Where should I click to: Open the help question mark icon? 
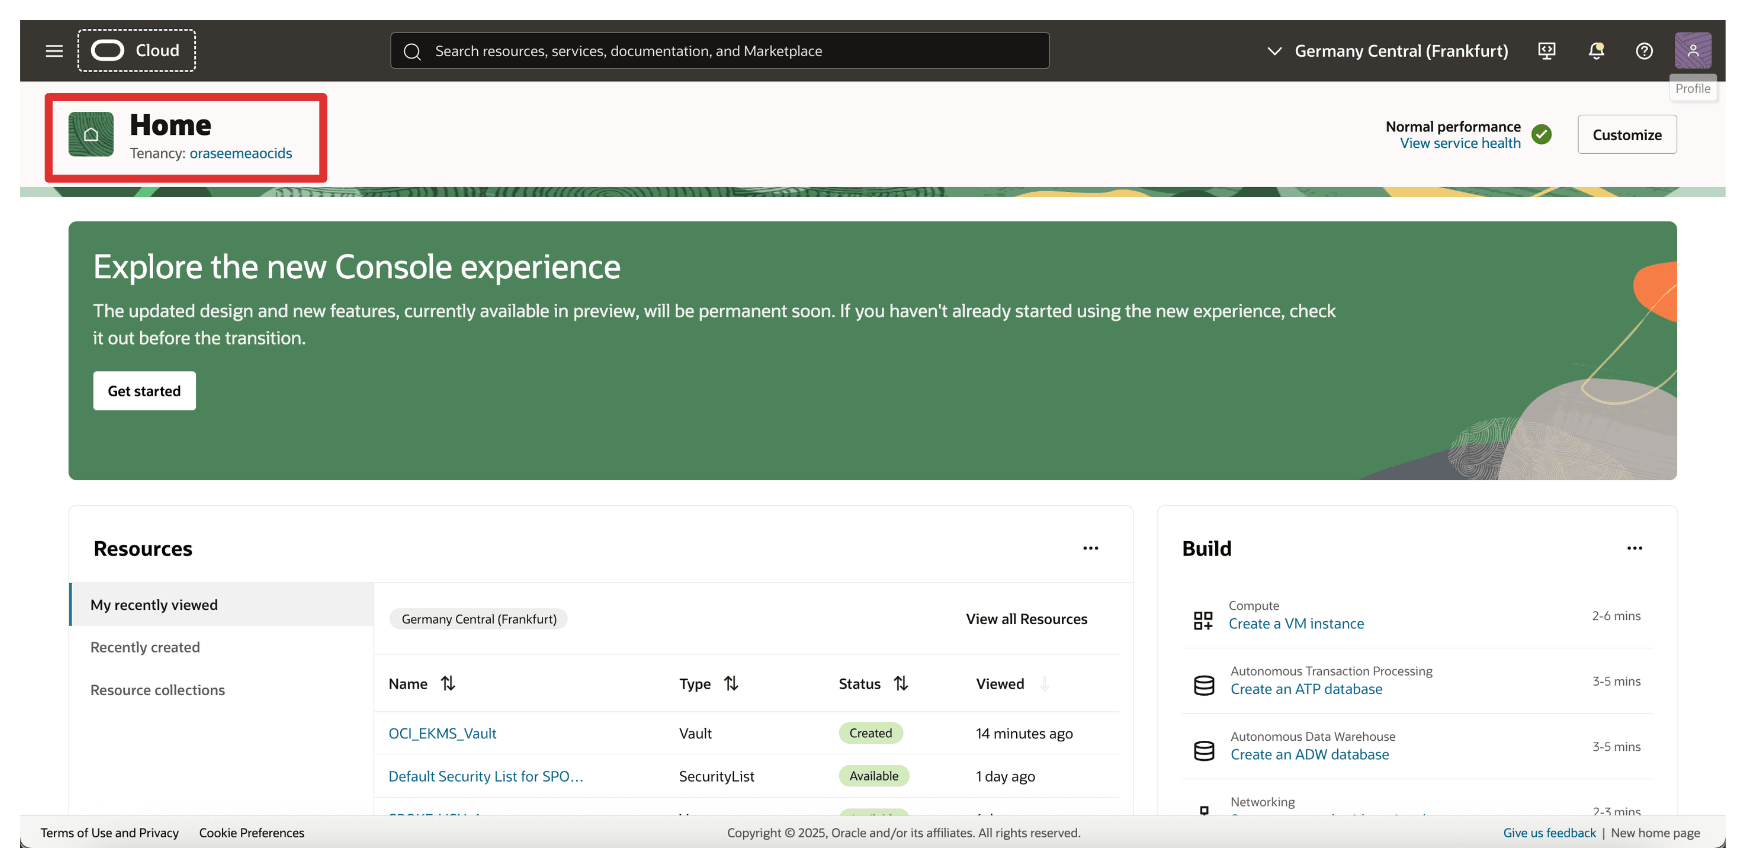[x=1644, y=51]
